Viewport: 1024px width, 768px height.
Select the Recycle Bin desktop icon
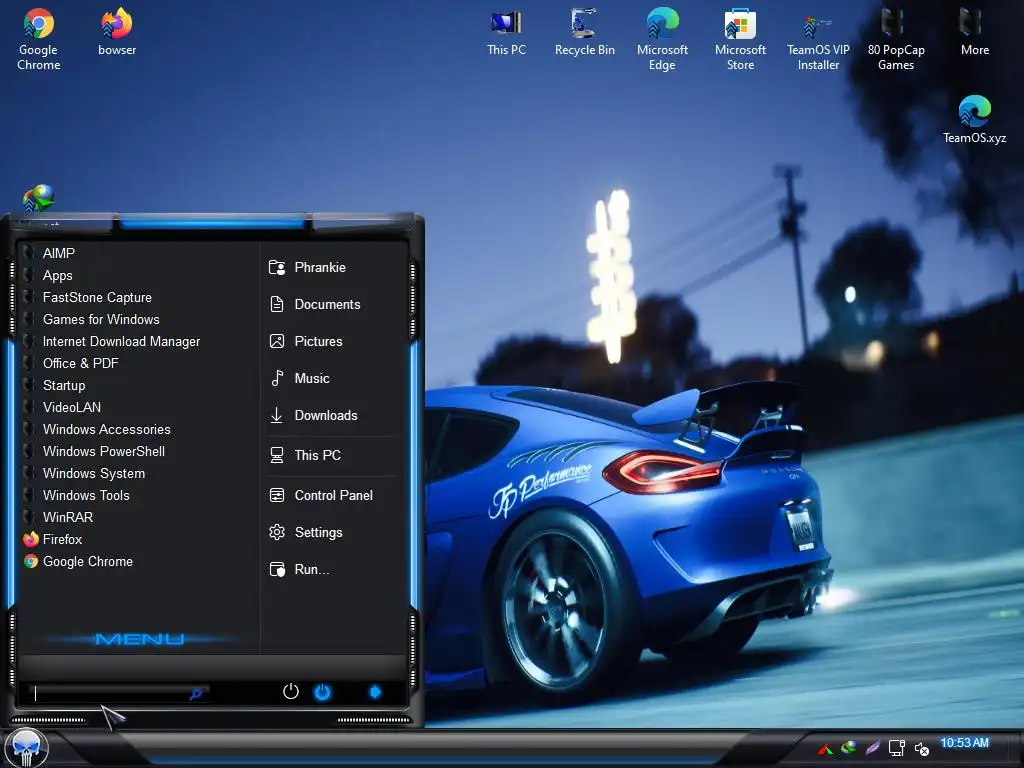click(584, 33)
